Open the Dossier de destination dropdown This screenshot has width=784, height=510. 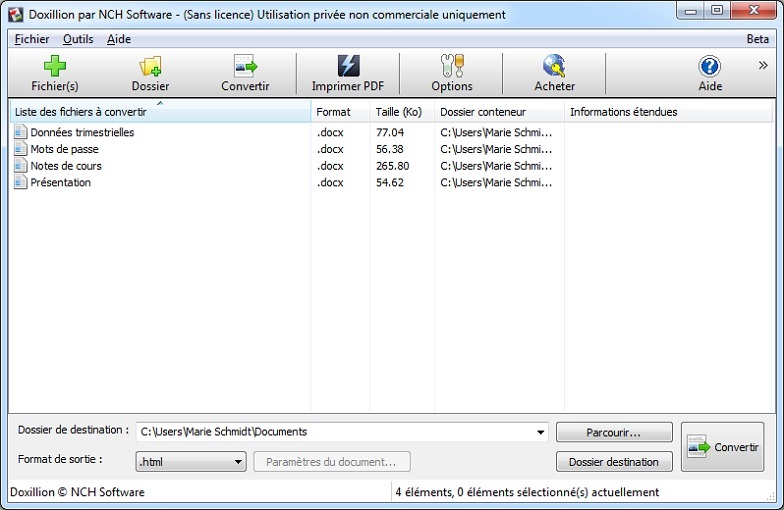[x=540, y=432]
